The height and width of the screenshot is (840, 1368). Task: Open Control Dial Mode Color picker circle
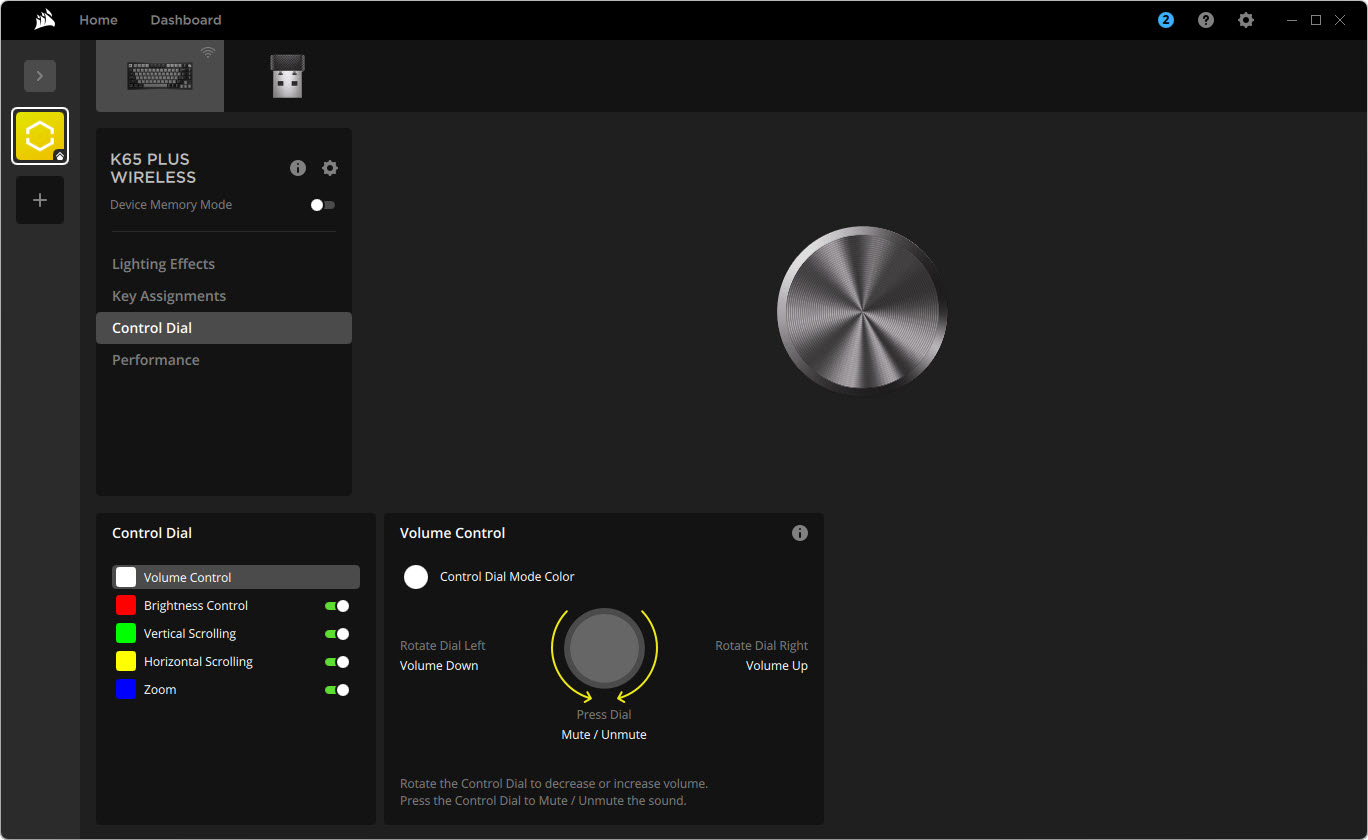[x=416, y=577]
